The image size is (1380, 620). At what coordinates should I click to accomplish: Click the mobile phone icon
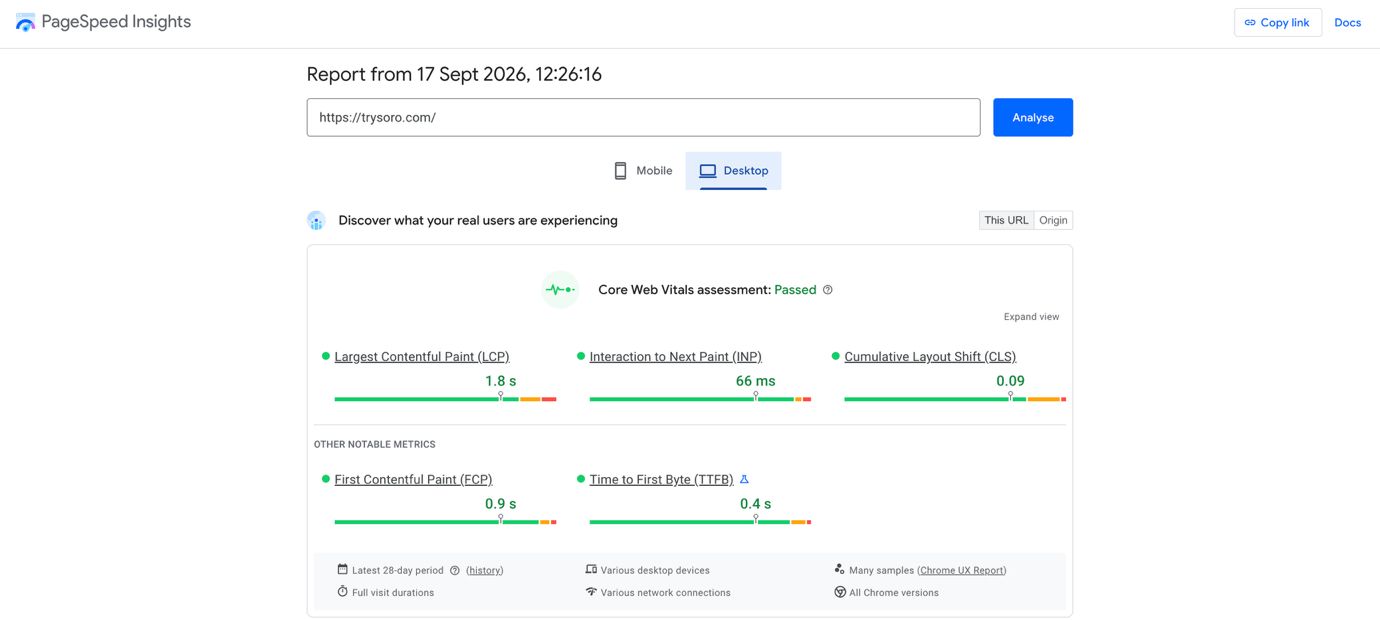[x=620, y=171]
